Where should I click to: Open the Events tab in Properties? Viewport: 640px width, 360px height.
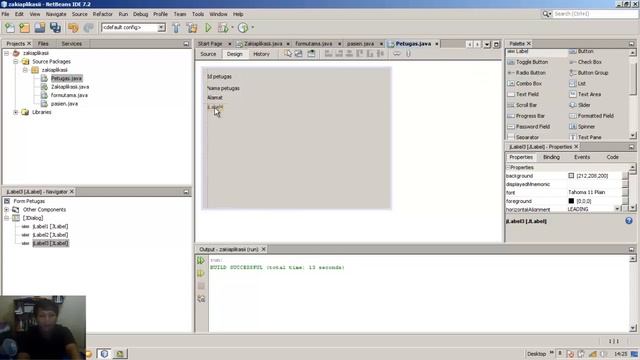pyautogui.click(x=582, y=157)
